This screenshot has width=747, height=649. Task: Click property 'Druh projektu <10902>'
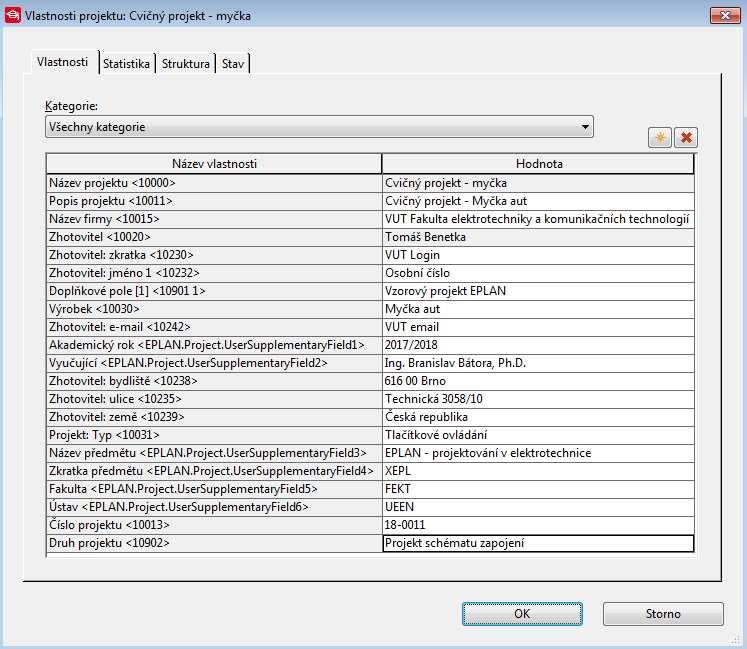(214, 543)
